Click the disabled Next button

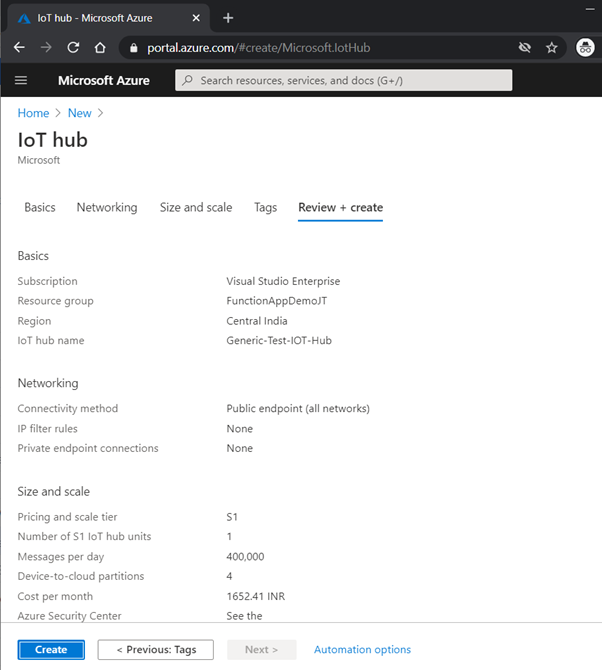click(261, 650)
